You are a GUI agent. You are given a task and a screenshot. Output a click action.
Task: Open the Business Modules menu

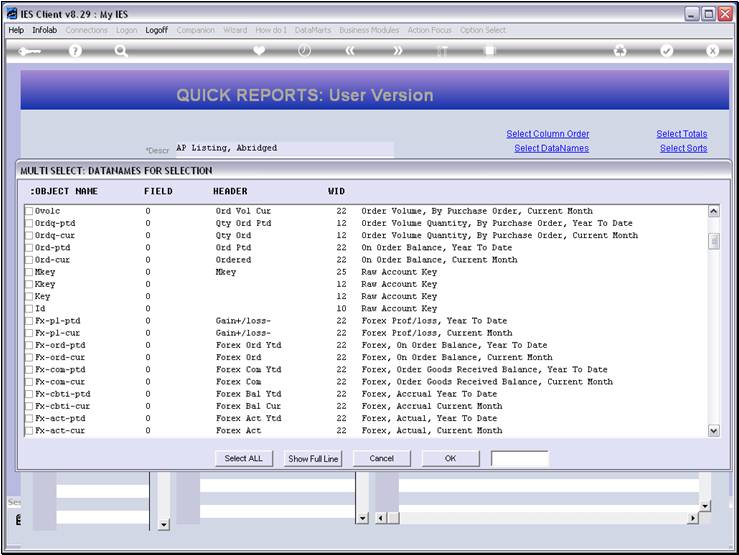pos(369,30)
